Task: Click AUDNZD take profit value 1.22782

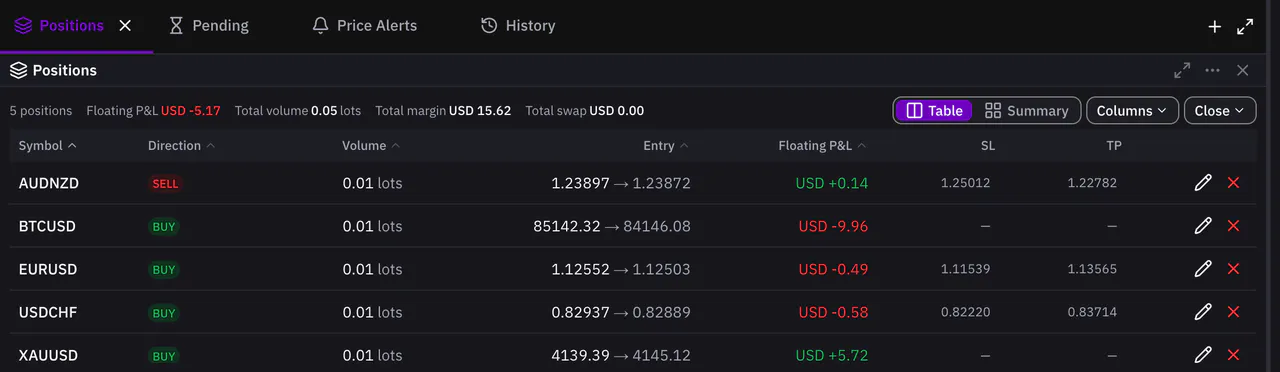Action: (1092, 183)
